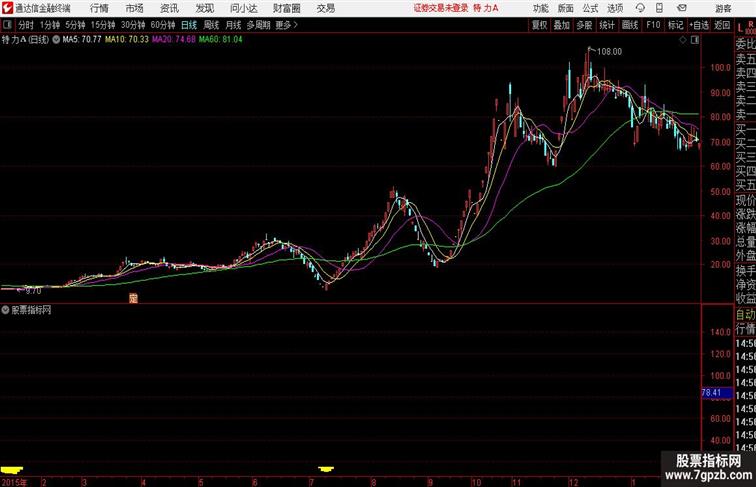Open the 行情 menu
Viewport: 756px width, 487px height.
coord(99,8)
